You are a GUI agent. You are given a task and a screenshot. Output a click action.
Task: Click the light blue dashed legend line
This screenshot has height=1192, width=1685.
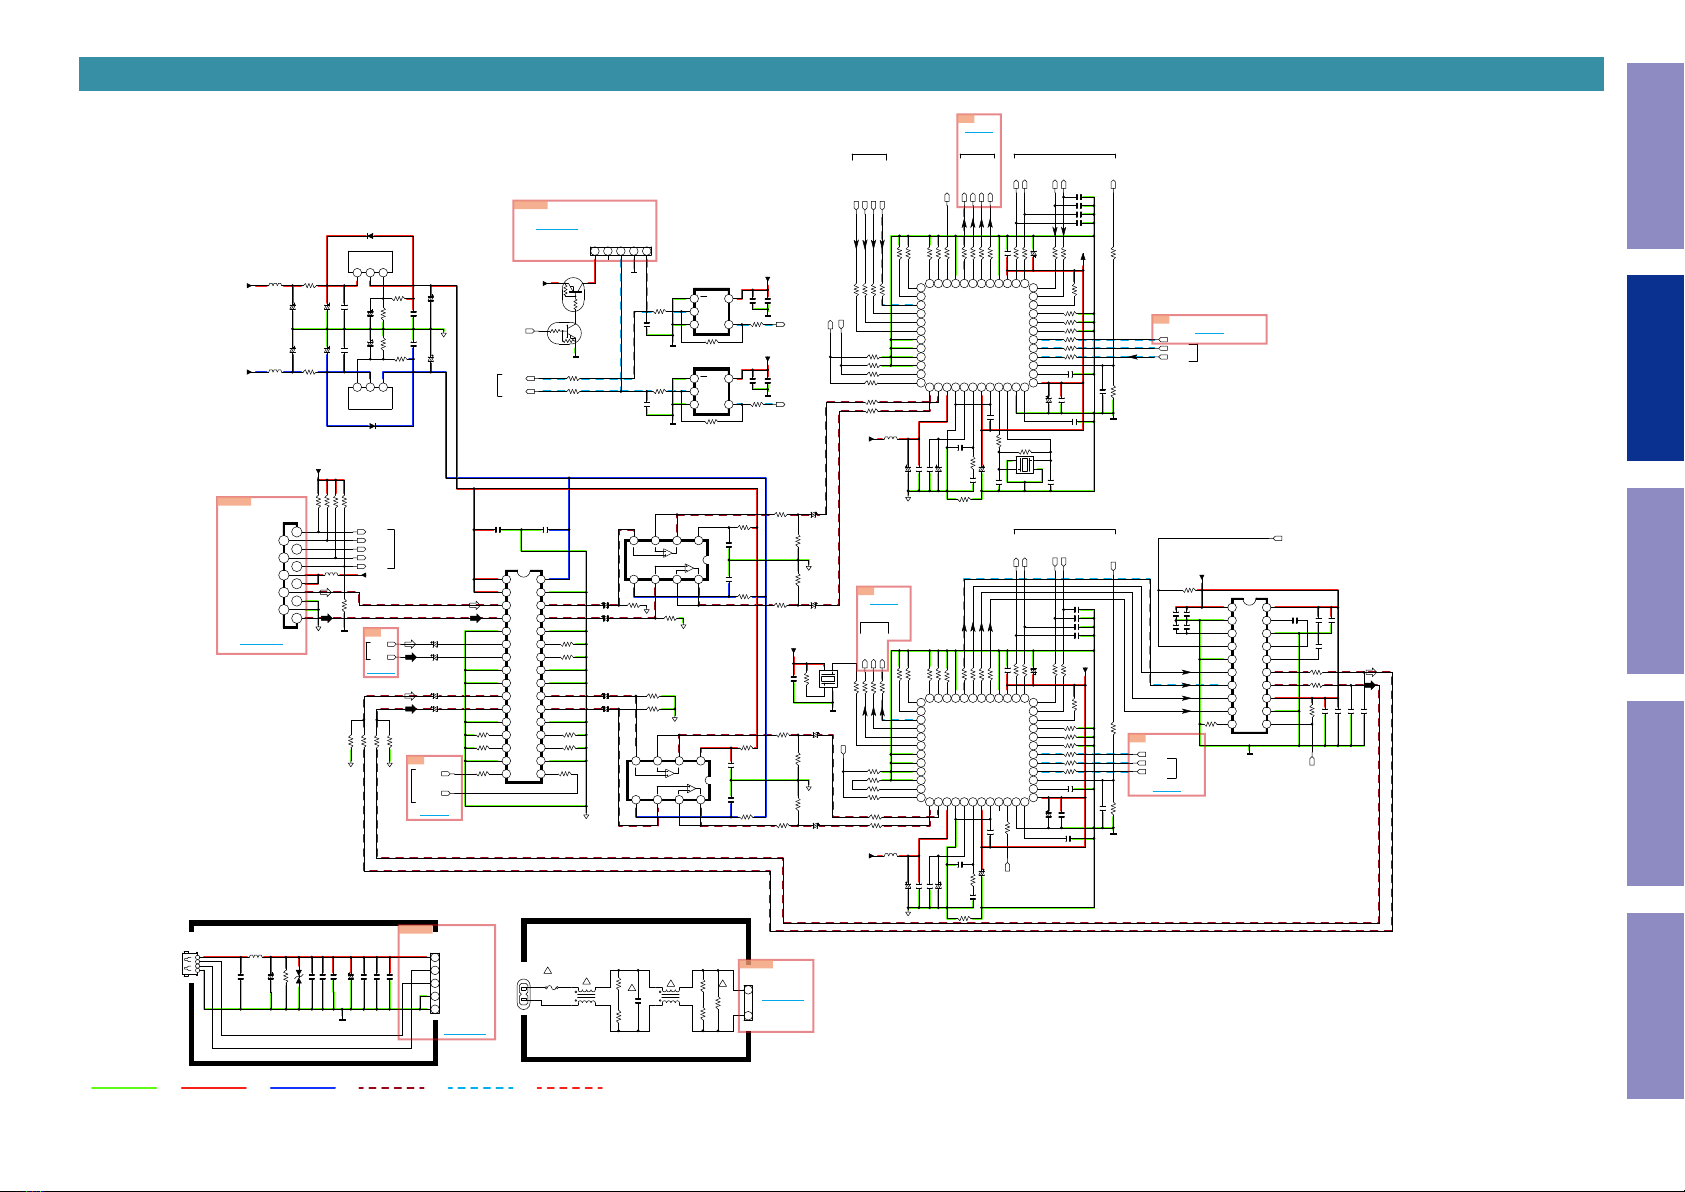coord(481,1087)
